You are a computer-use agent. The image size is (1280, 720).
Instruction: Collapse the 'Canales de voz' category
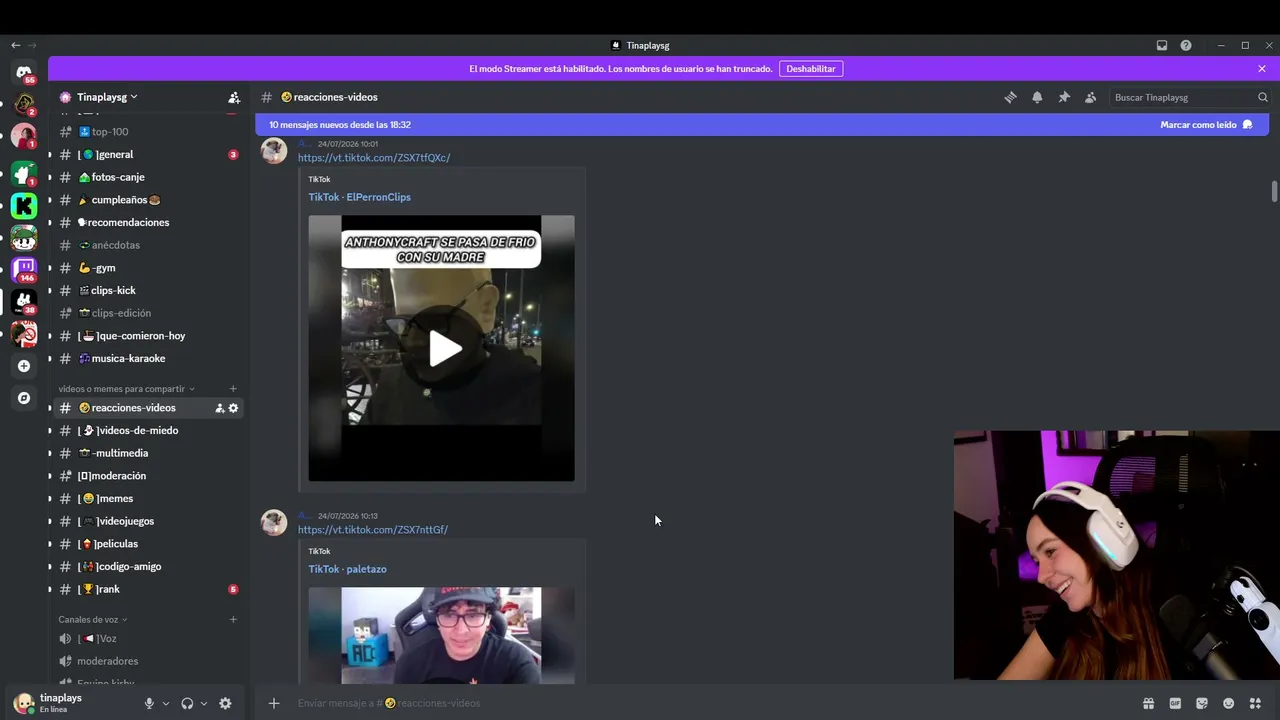click(92, 620)
